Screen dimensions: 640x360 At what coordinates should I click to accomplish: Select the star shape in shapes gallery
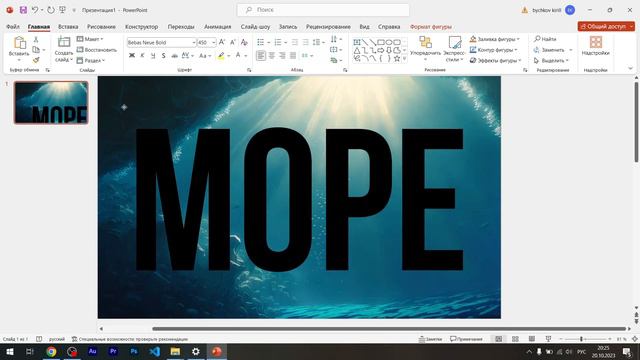click(397, 59)
